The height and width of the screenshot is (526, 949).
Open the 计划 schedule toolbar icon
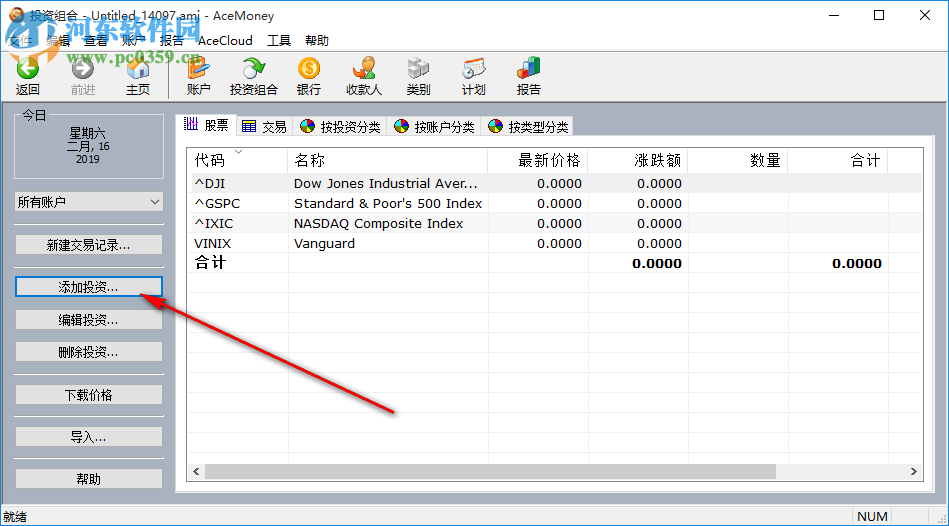click(x=473, y=76)
